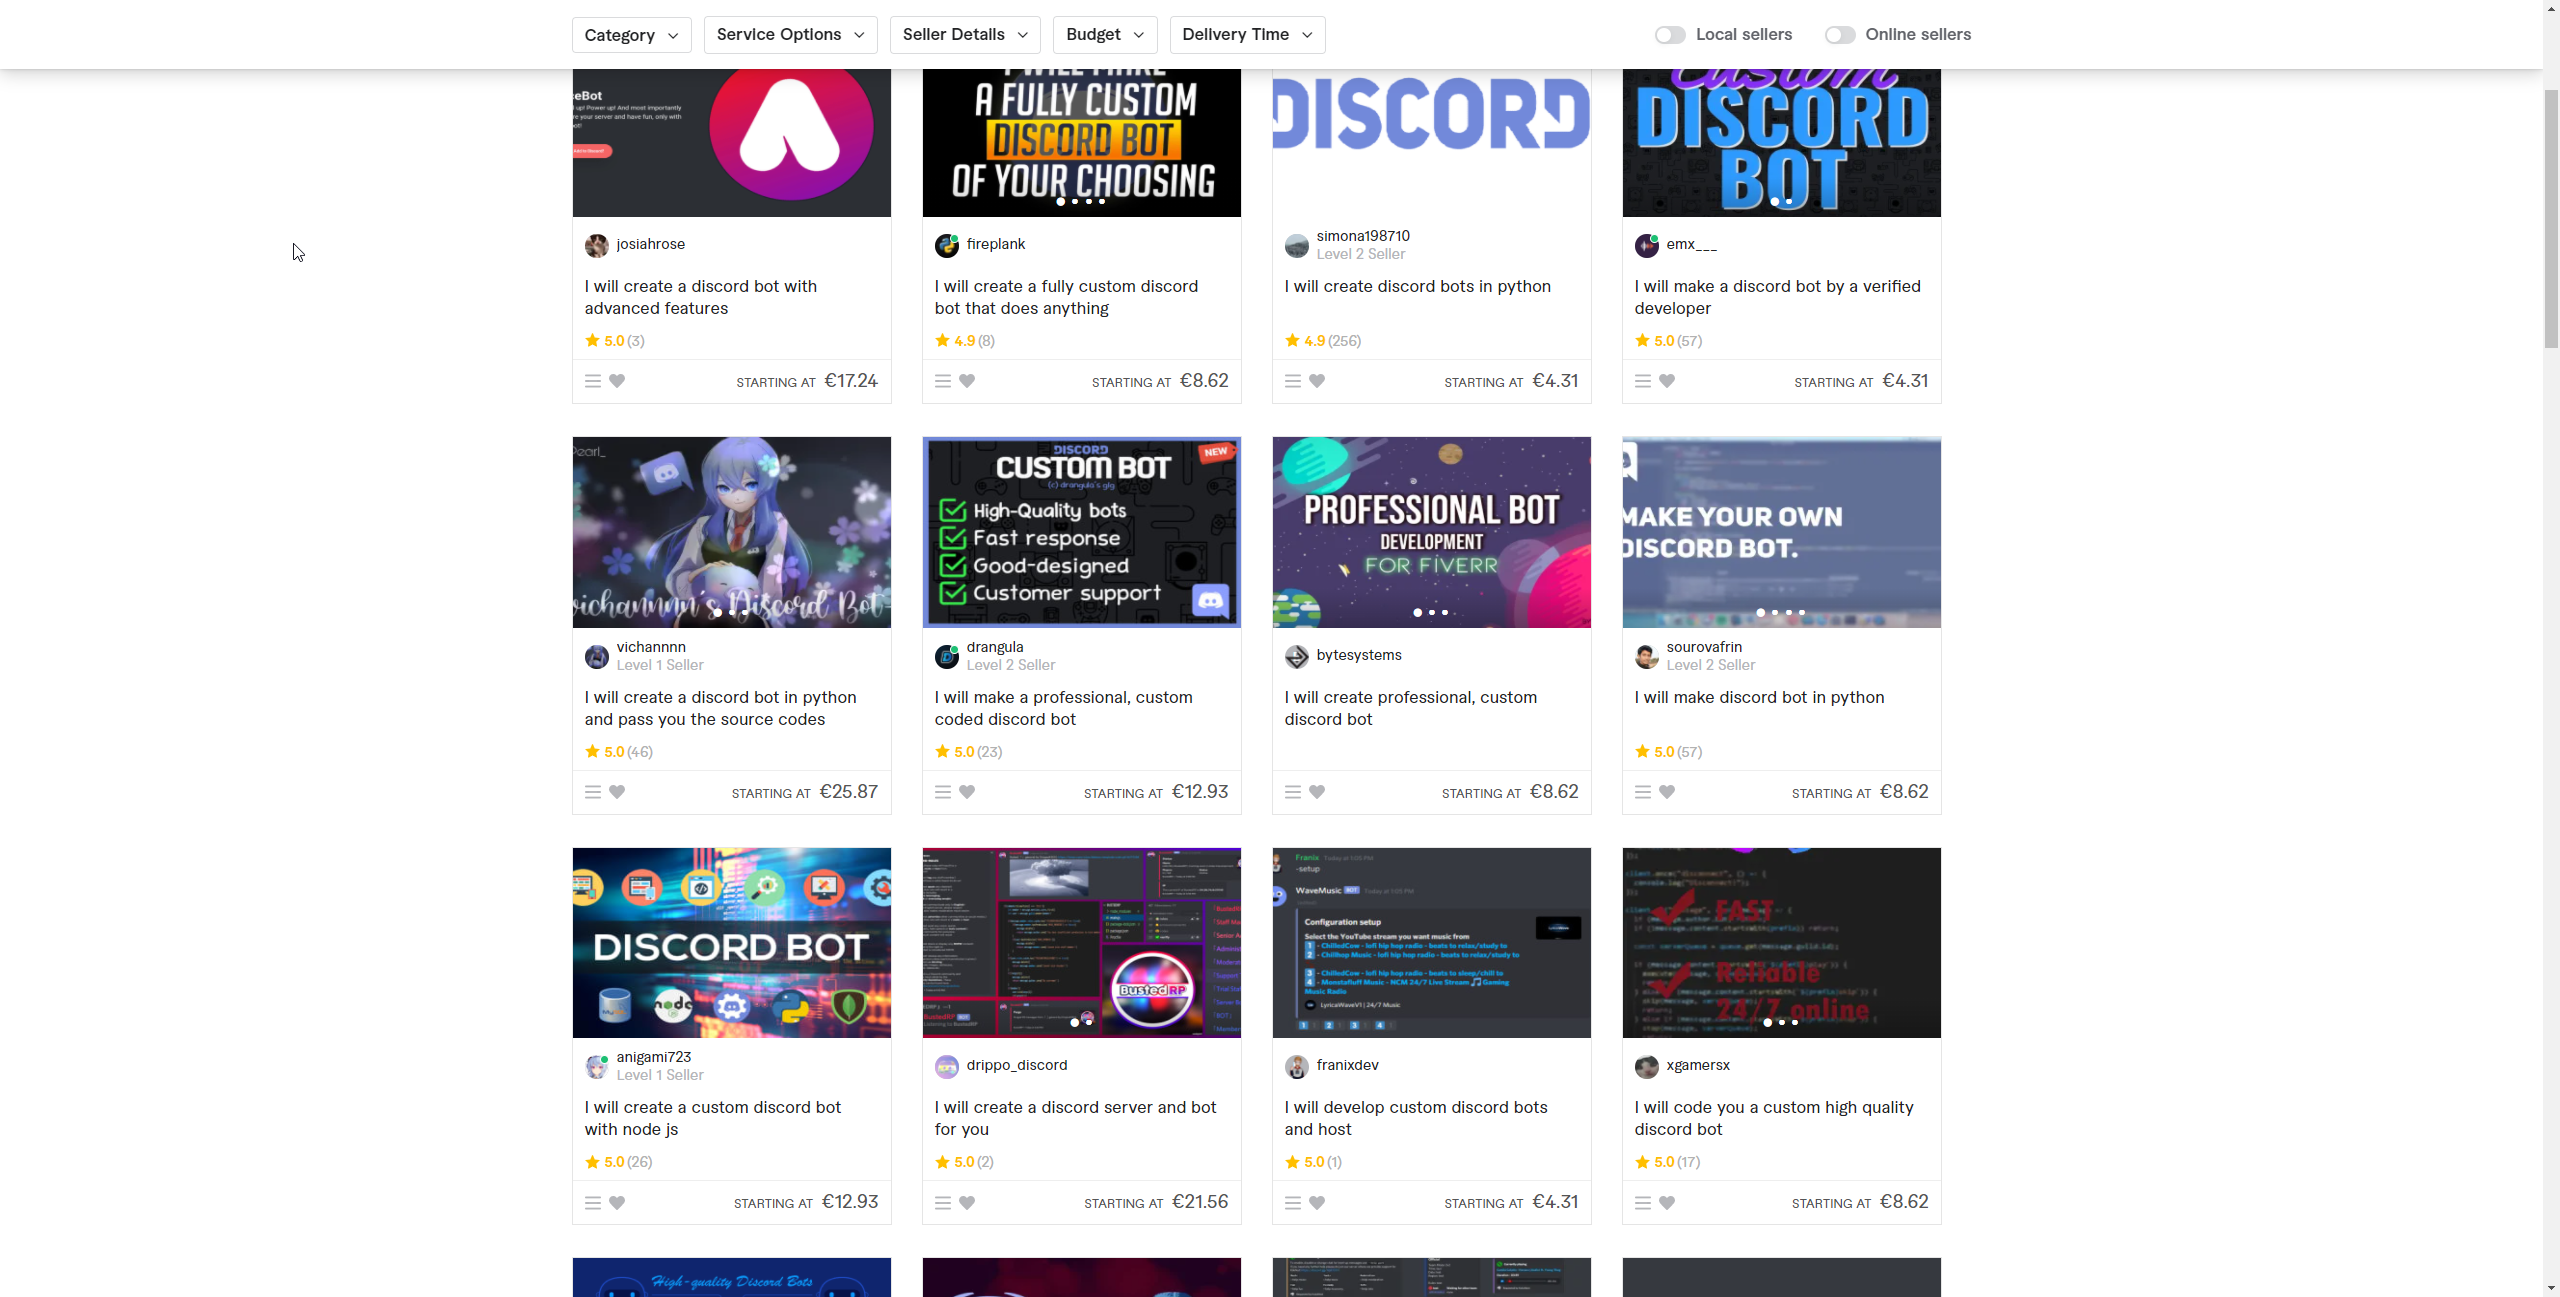Open the Category filter dropdown

point(631,35)
